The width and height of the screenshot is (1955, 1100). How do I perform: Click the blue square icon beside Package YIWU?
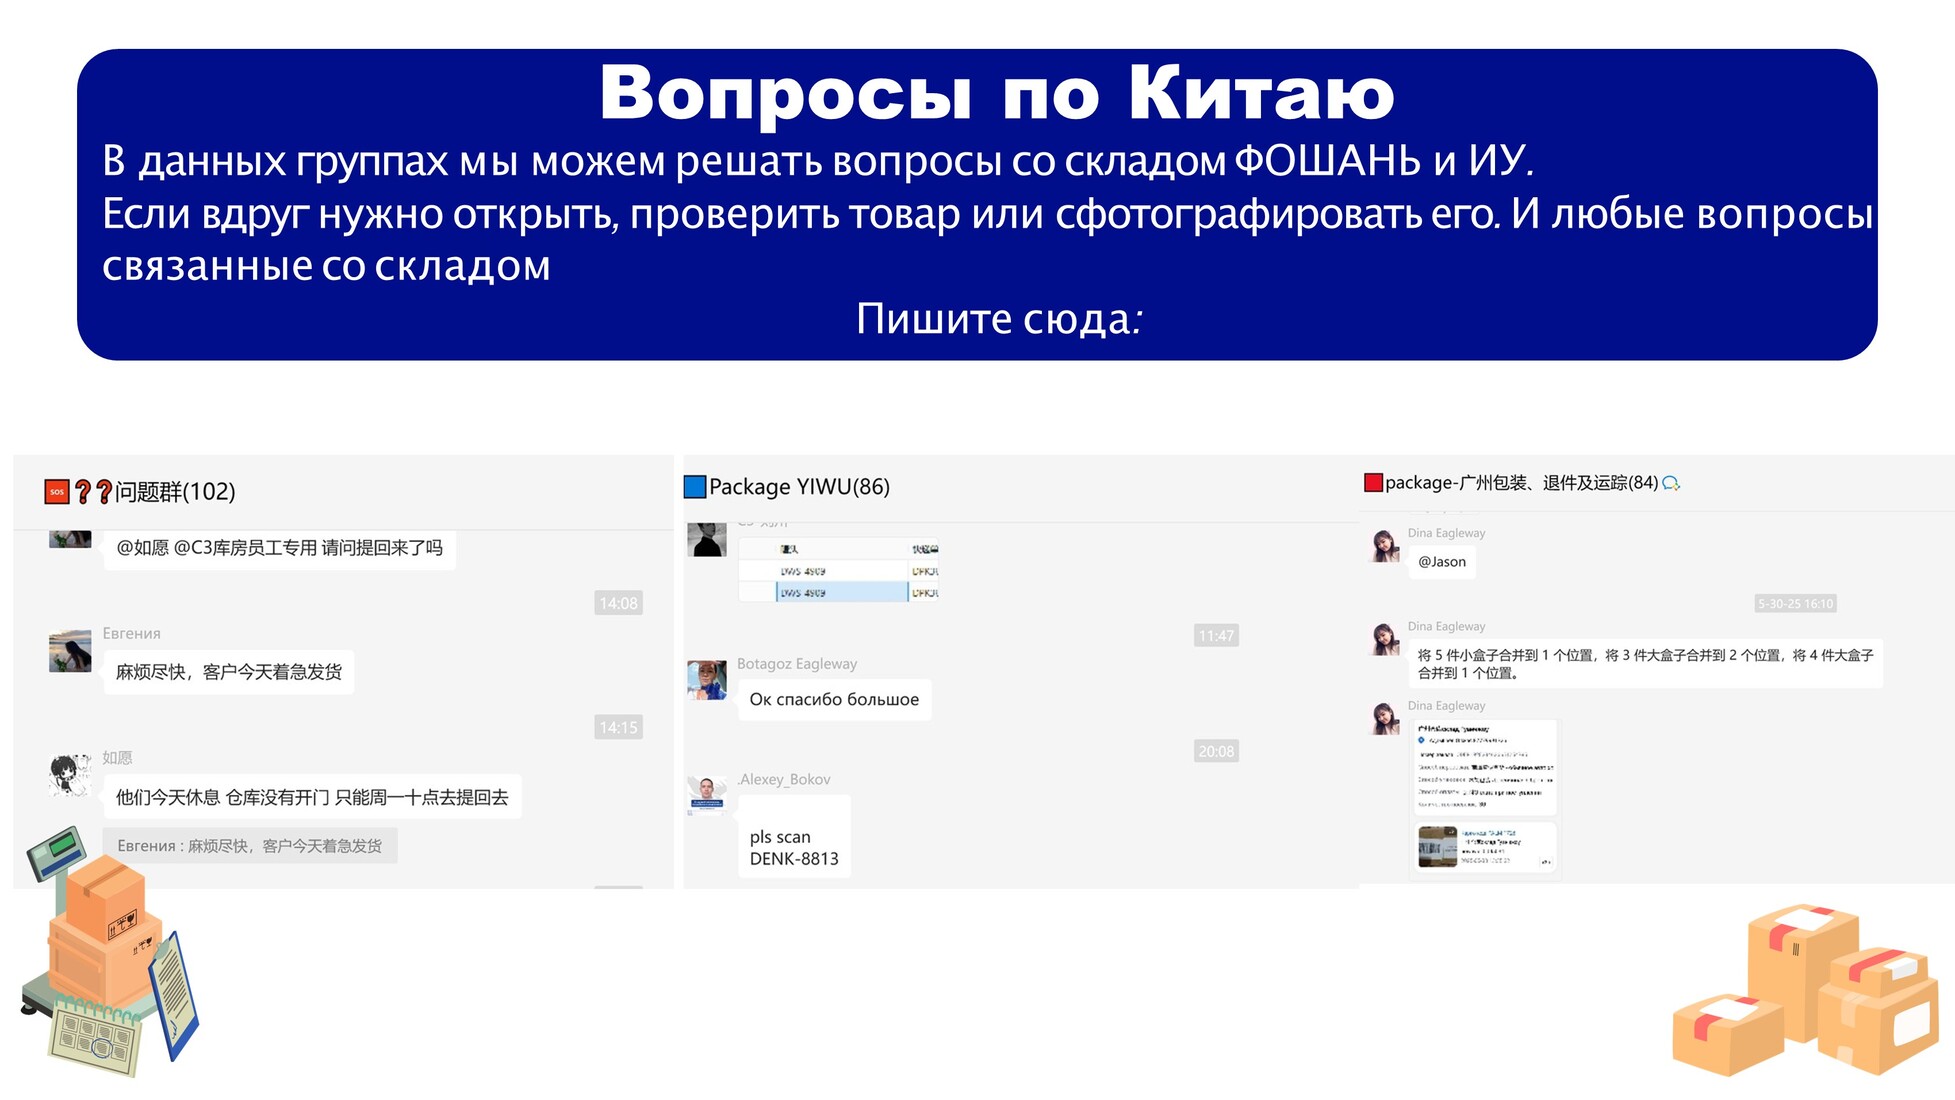coord(695,487)
